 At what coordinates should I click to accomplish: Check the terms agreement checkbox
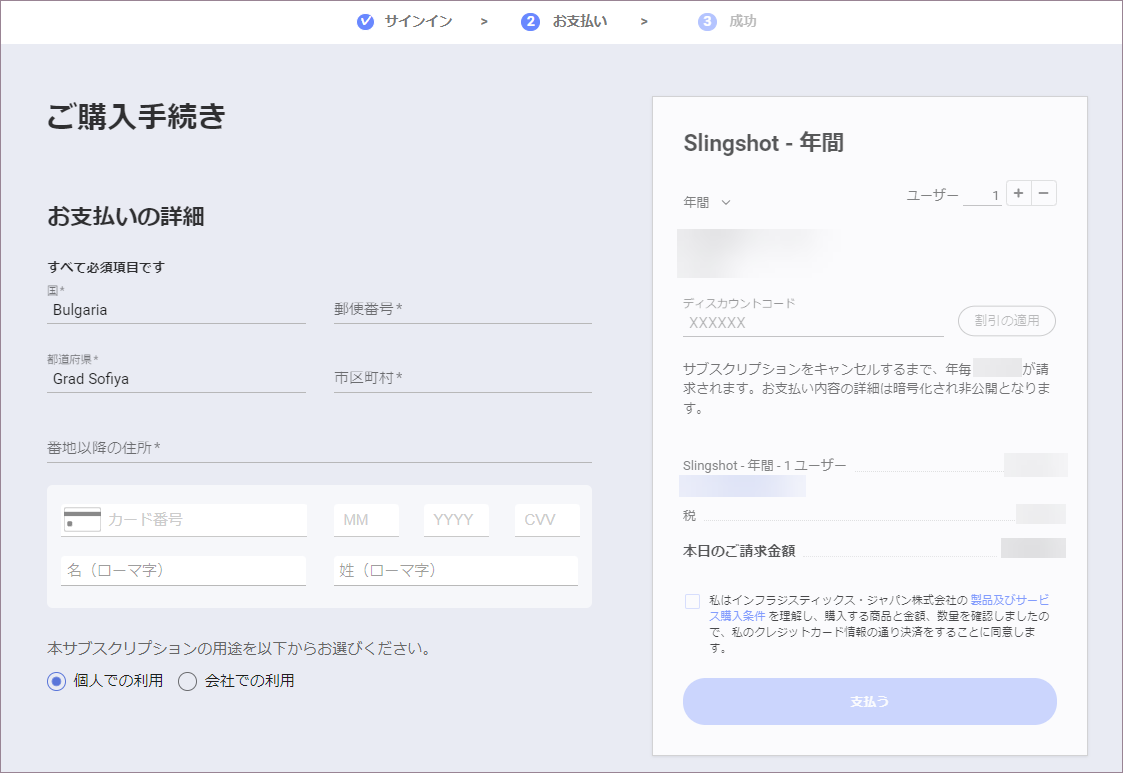692,601
